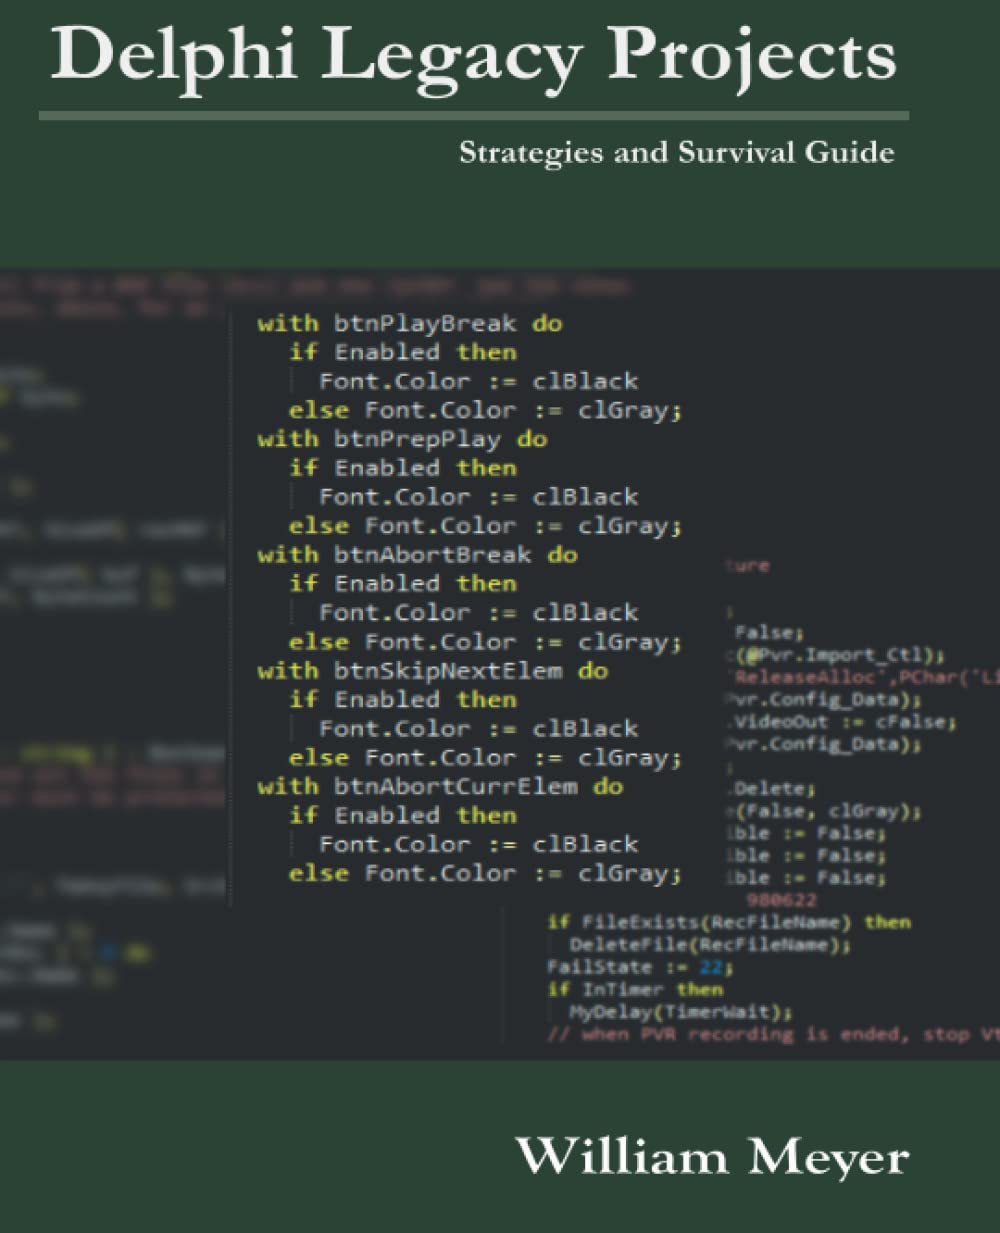Select the "with btnPrepPlay do" code line

tap(402, 439)
